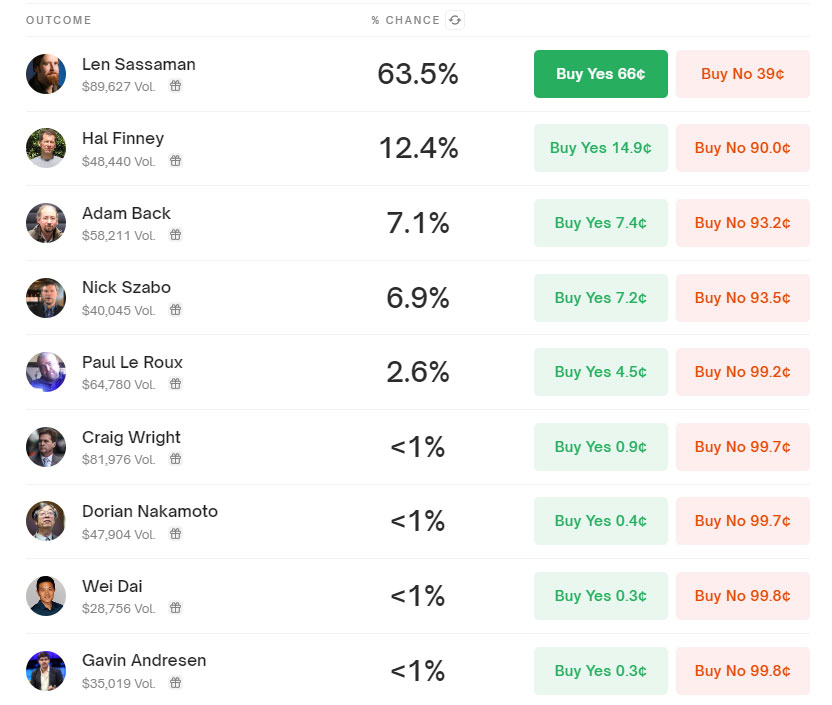Open the rewards gift icon for Adam Back
Viewport: 832px width, 705px height.
(x=176, y=234)
